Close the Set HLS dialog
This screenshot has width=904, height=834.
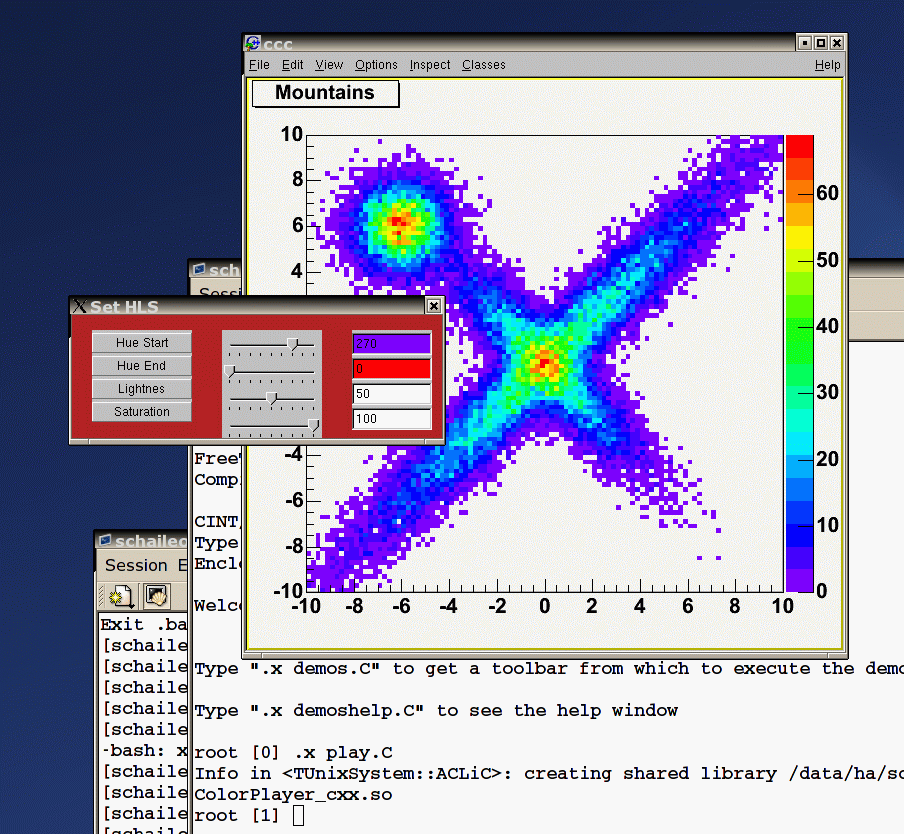[433, 306]
